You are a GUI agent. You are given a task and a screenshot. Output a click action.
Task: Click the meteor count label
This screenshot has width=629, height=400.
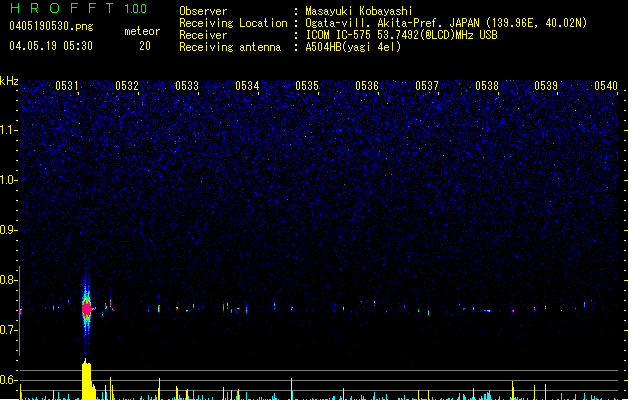(x=142, y=31)
